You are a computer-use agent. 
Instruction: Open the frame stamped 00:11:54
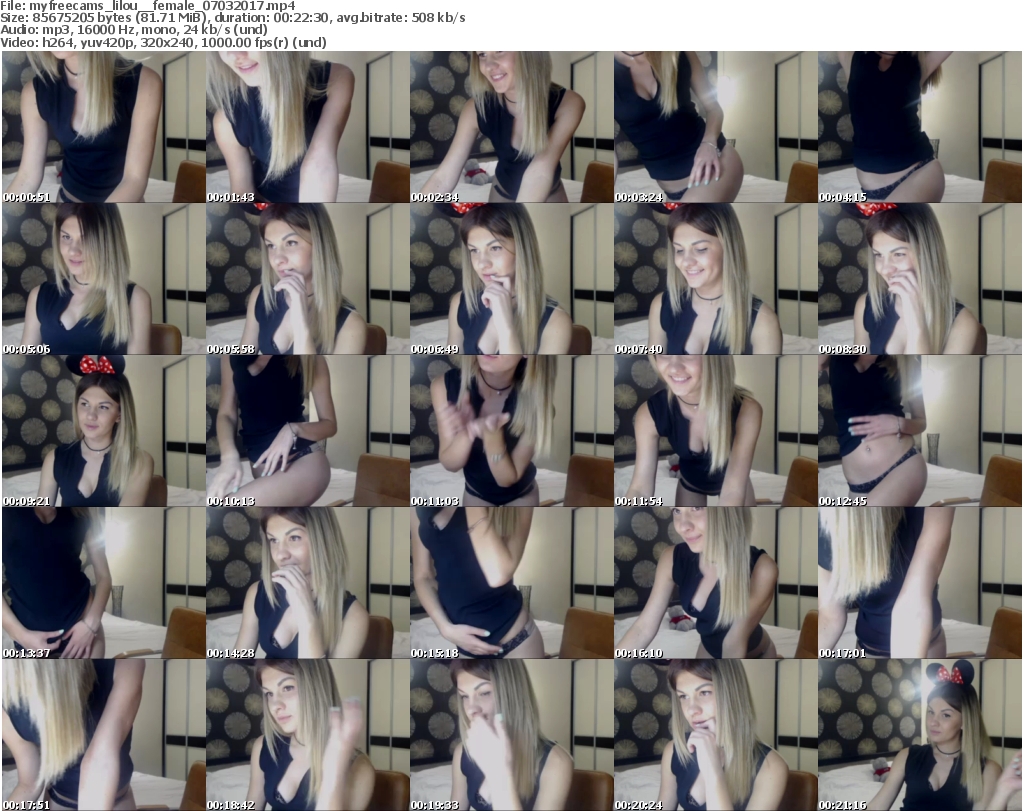715,431
